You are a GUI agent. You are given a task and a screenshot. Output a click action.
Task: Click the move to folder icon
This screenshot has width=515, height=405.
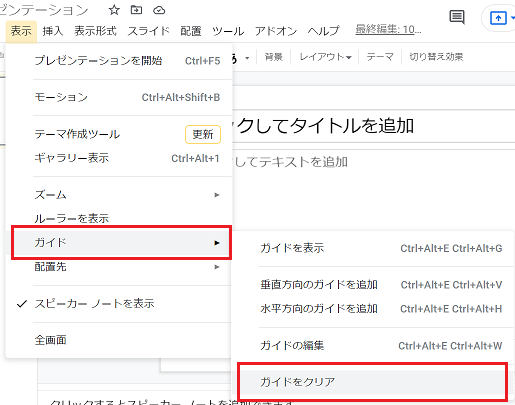[136, 10]
